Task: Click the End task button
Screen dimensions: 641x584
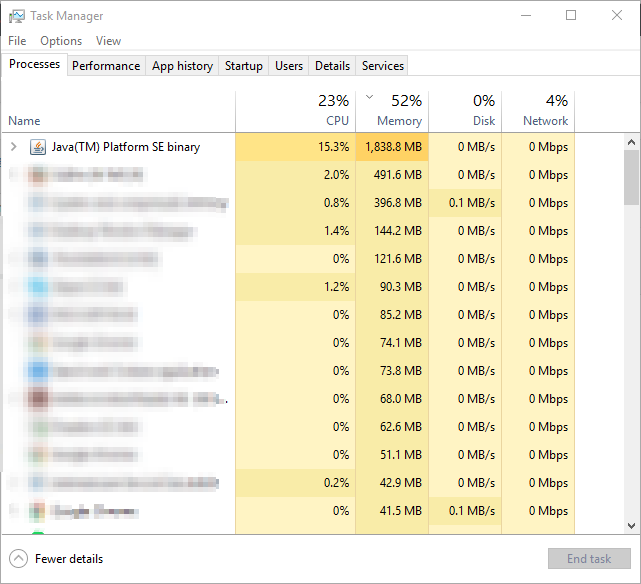Action: 589,559
